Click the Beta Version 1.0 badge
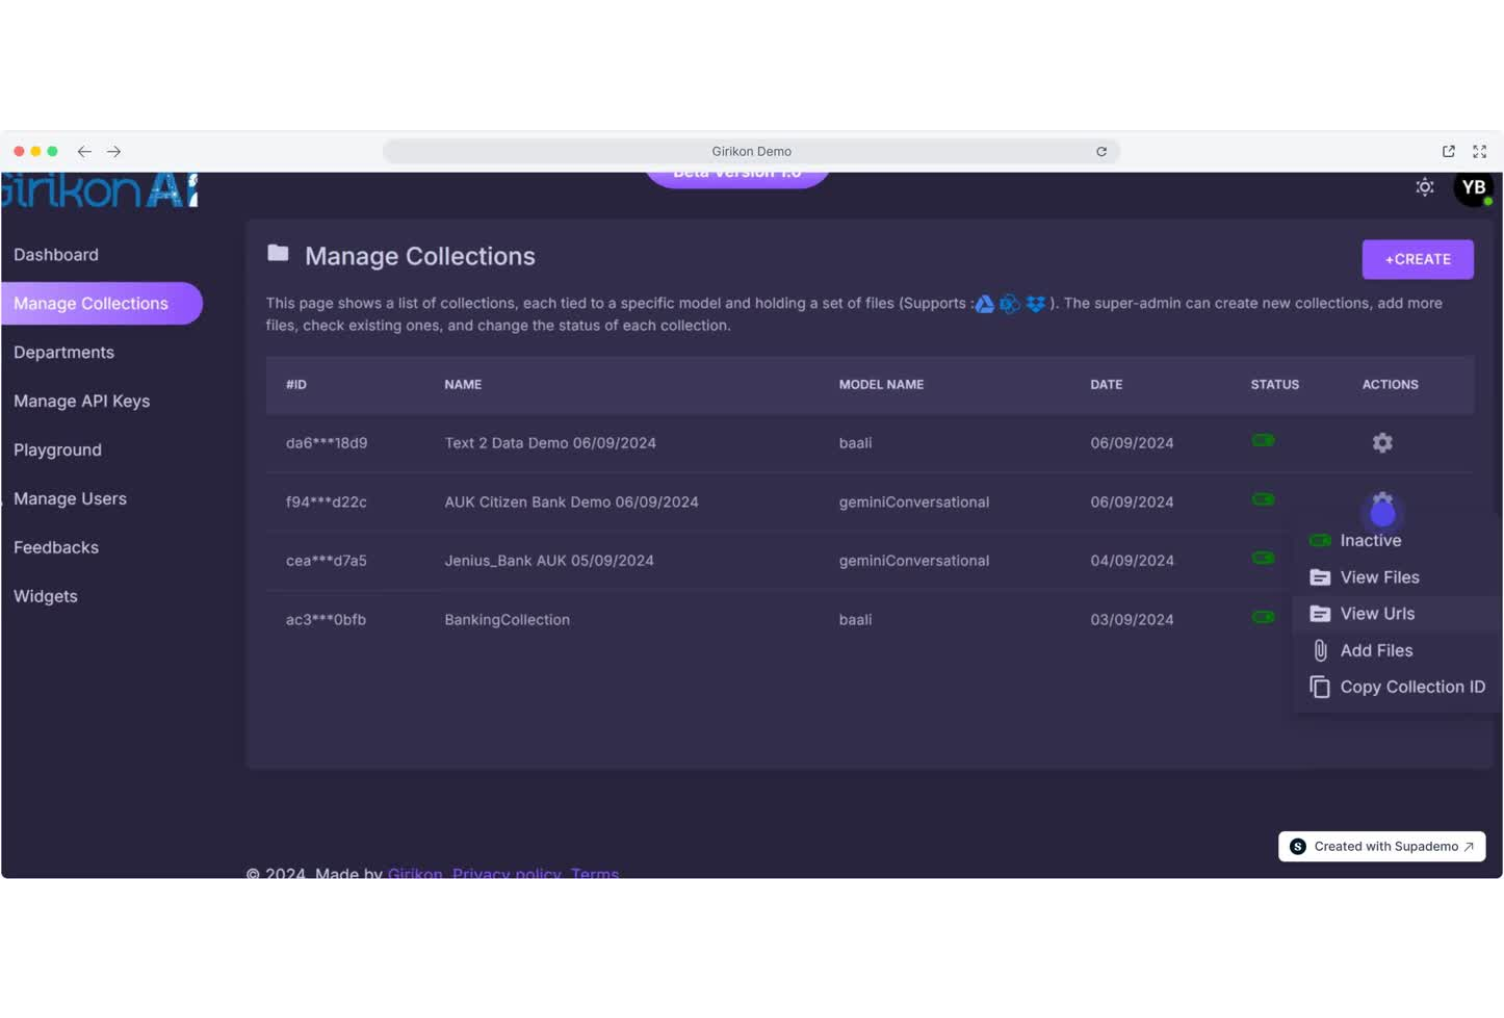This screenshot has width=1504, height=1018. coord(737,178)
